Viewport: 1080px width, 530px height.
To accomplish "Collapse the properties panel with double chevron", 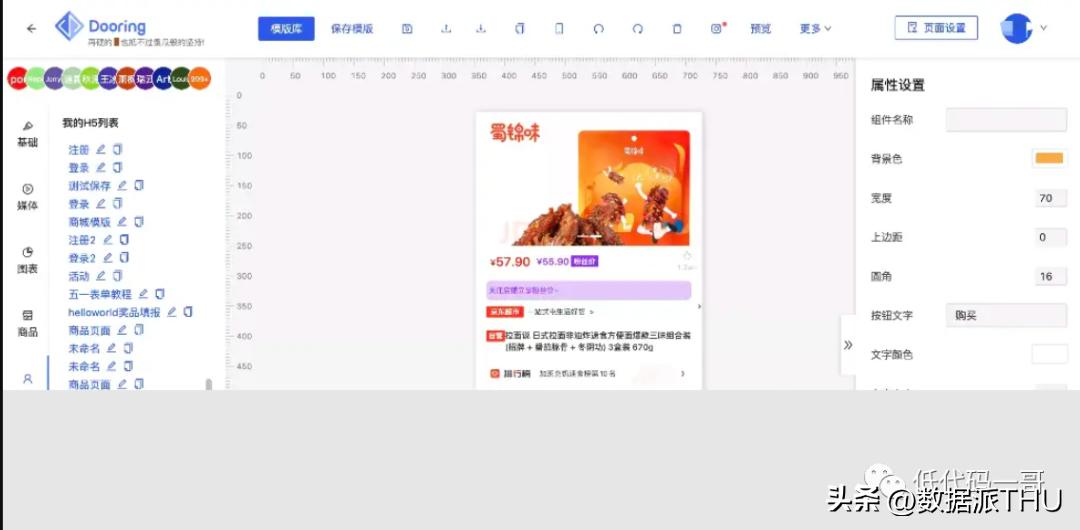I will (x=848, y=345).
